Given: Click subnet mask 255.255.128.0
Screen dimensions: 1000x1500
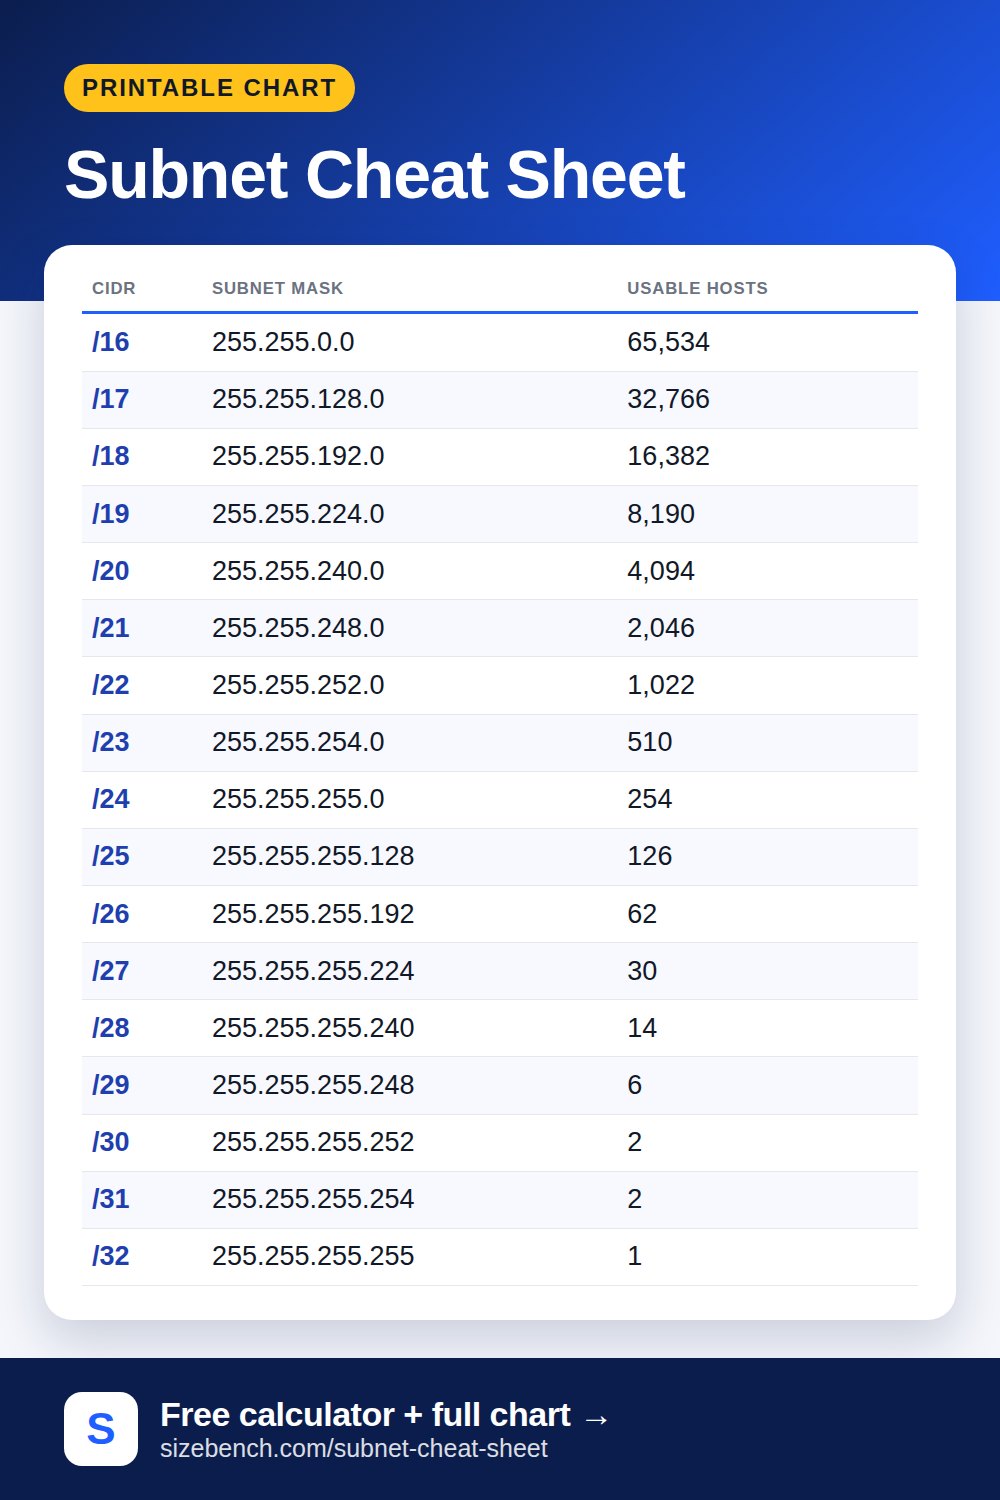Looking at the screenshot, I should coord(298,399).
